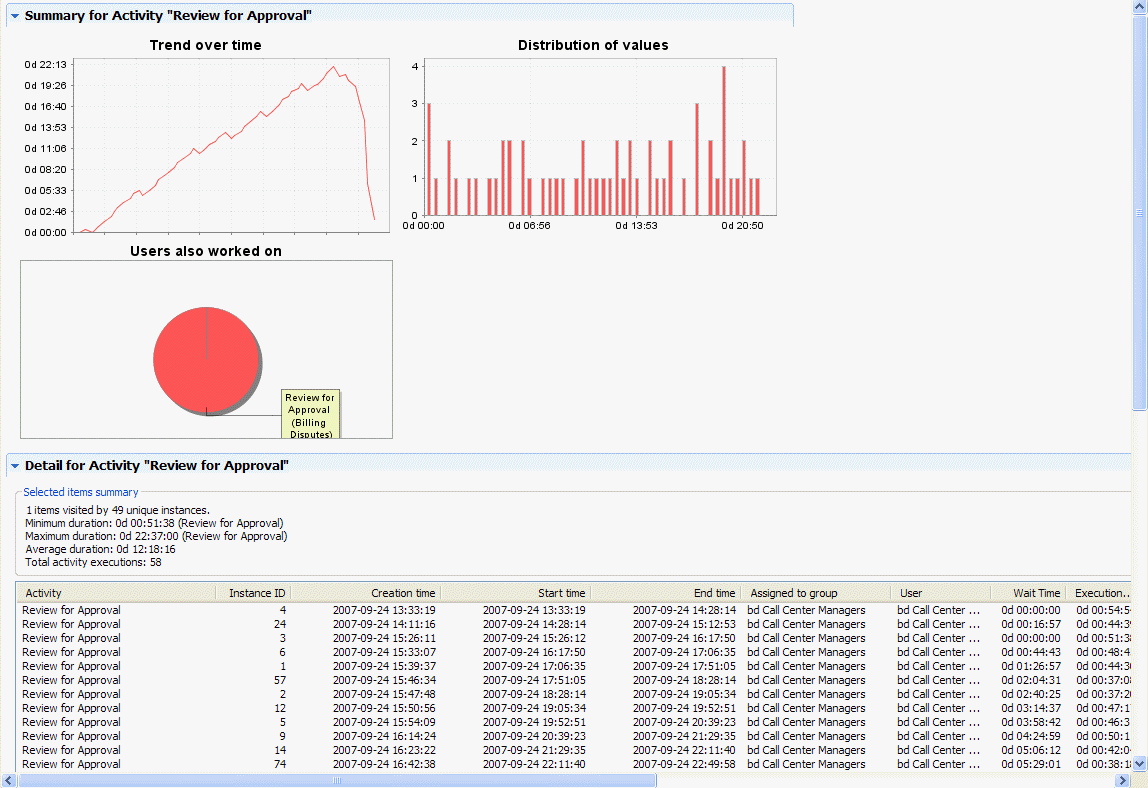Click the Assigned to group column header
The height and width of the screenshot is (788, 1148).
816,593
